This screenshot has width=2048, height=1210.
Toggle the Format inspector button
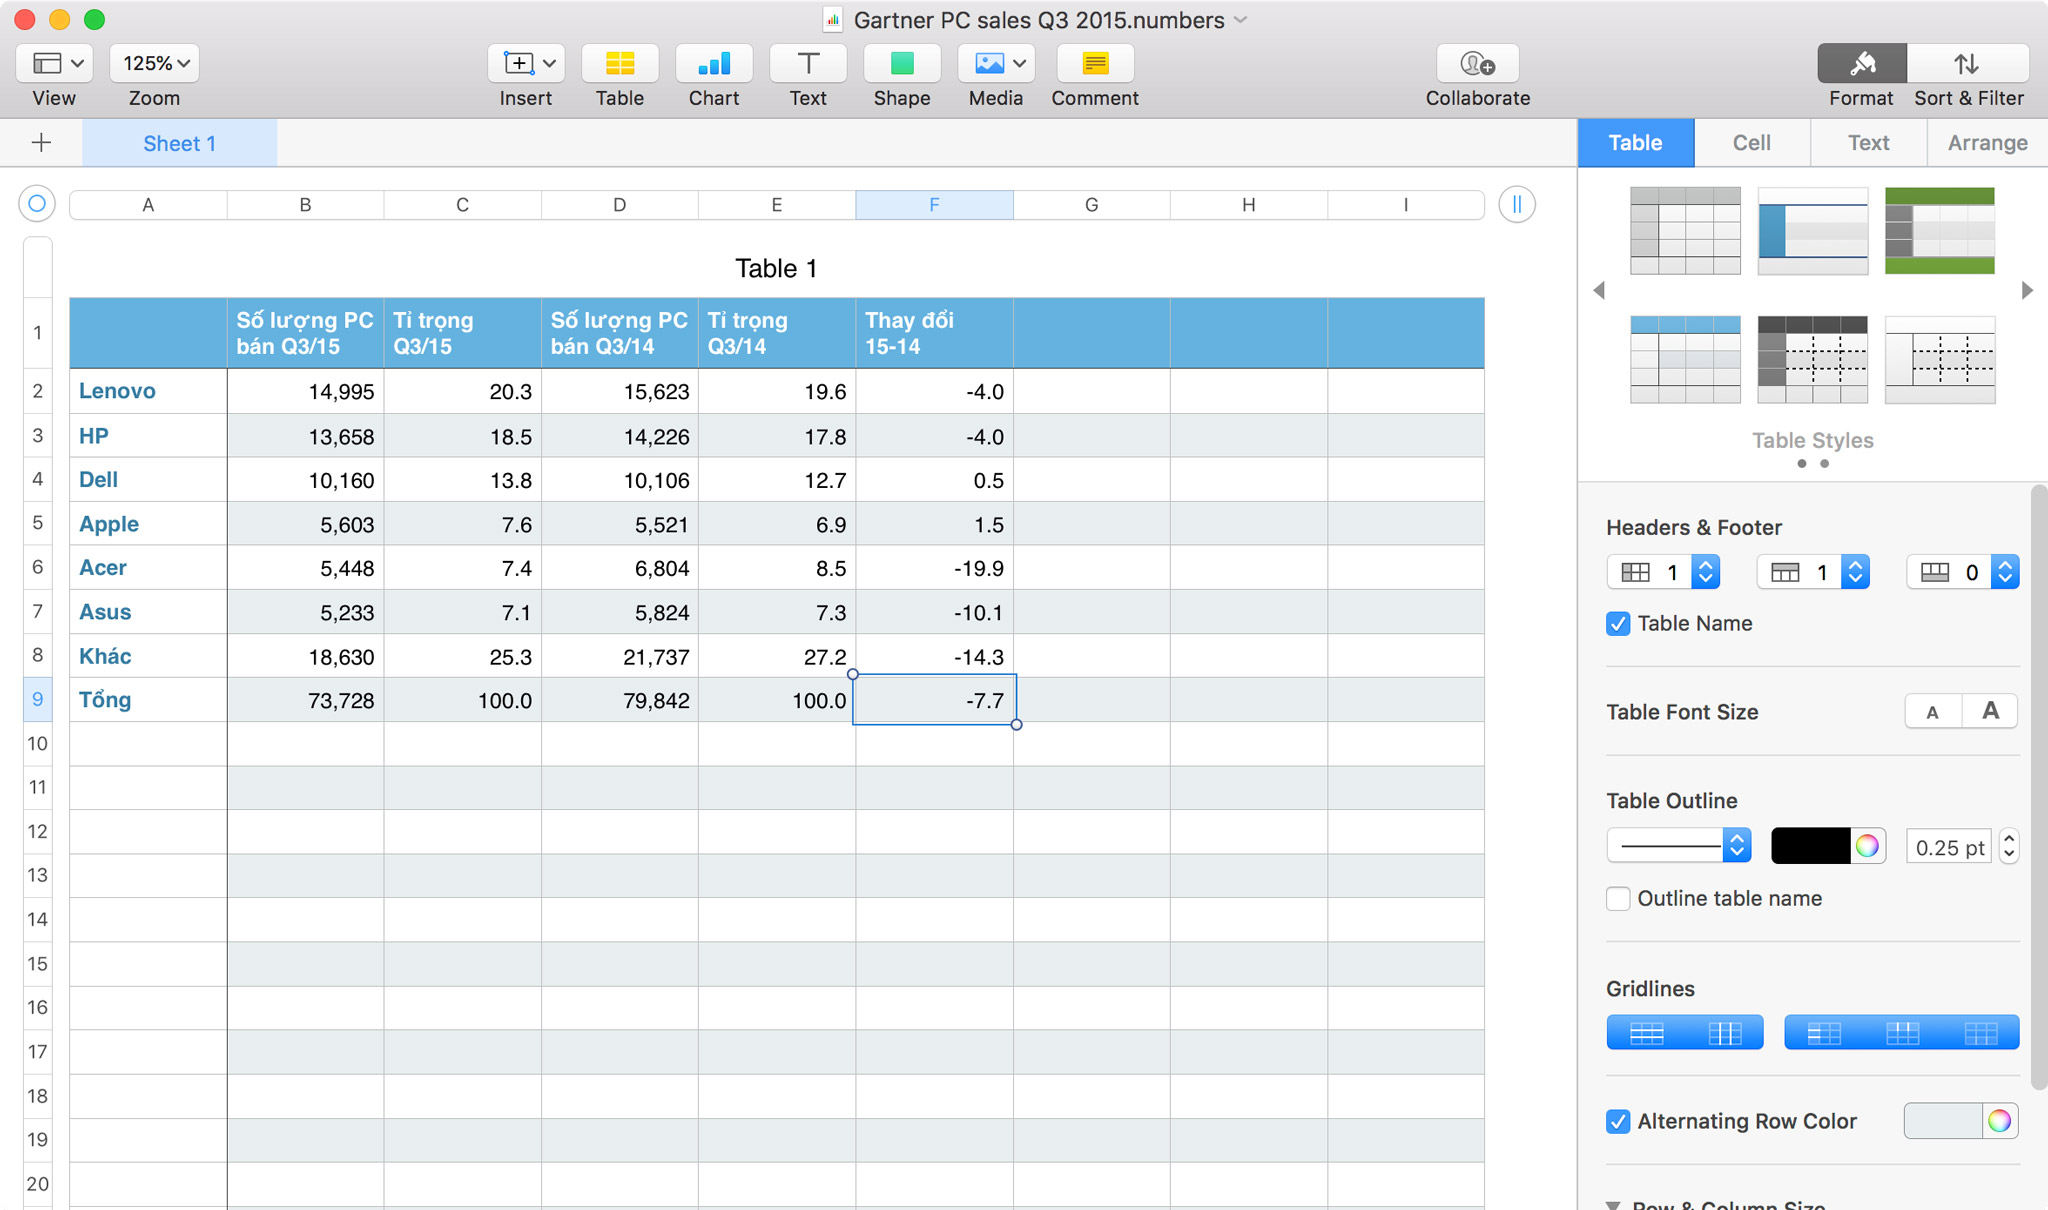(1862, 63)
